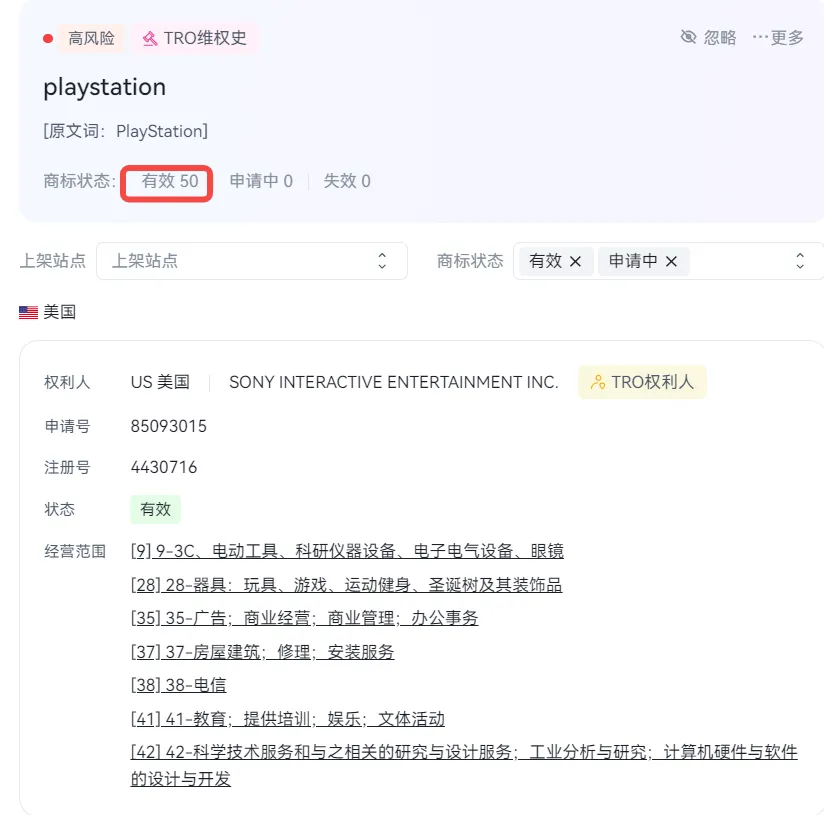Click application number 85093015

click(x=169, y=426)
